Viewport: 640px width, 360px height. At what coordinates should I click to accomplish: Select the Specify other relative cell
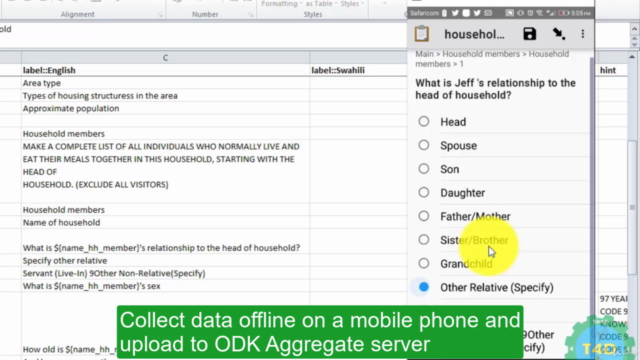click(x=165, y=260)
